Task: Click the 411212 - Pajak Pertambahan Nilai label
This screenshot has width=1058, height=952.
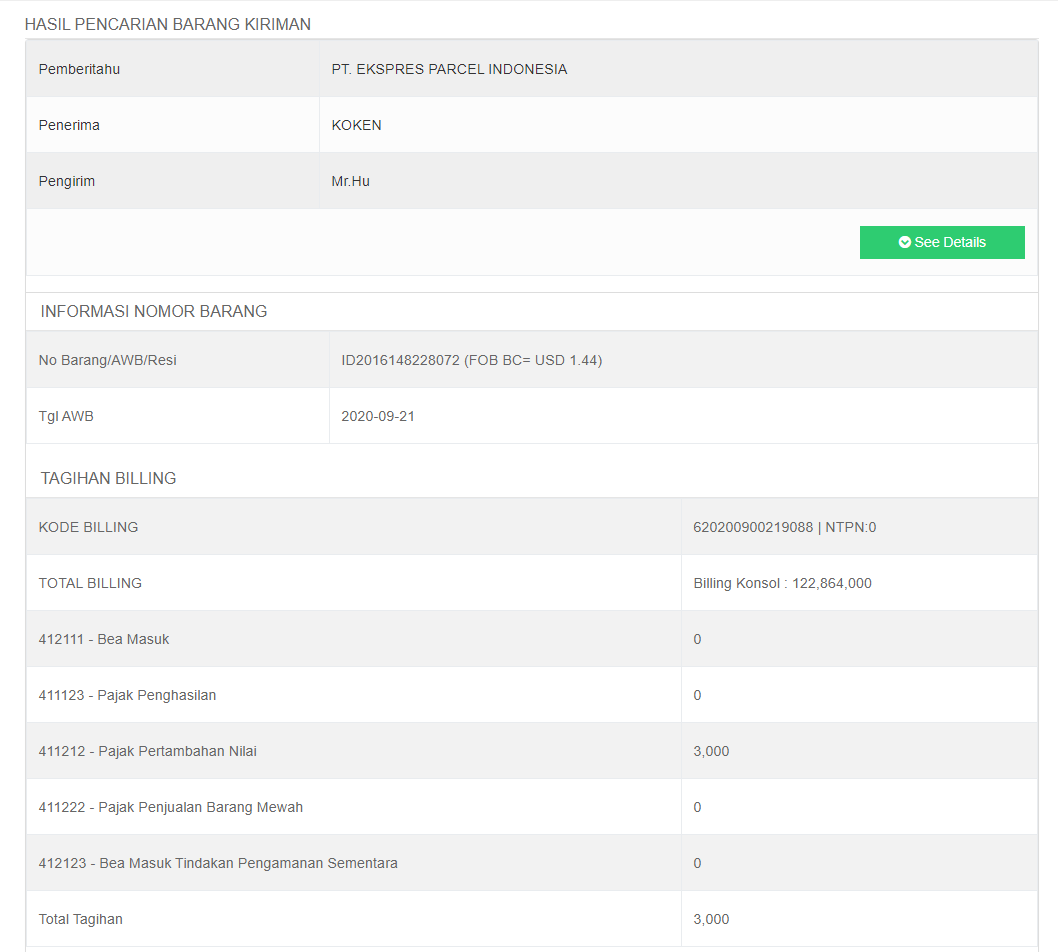Action: 148,752
